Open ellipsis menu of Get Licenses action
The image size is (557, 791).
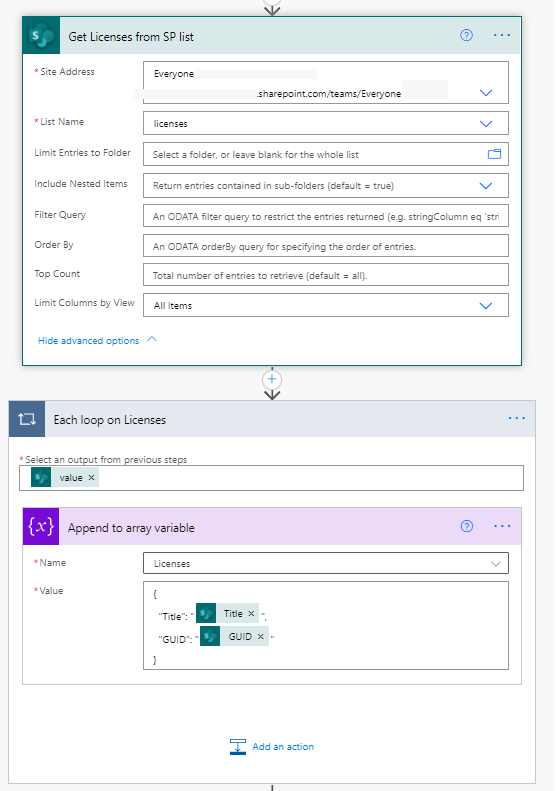502,35
